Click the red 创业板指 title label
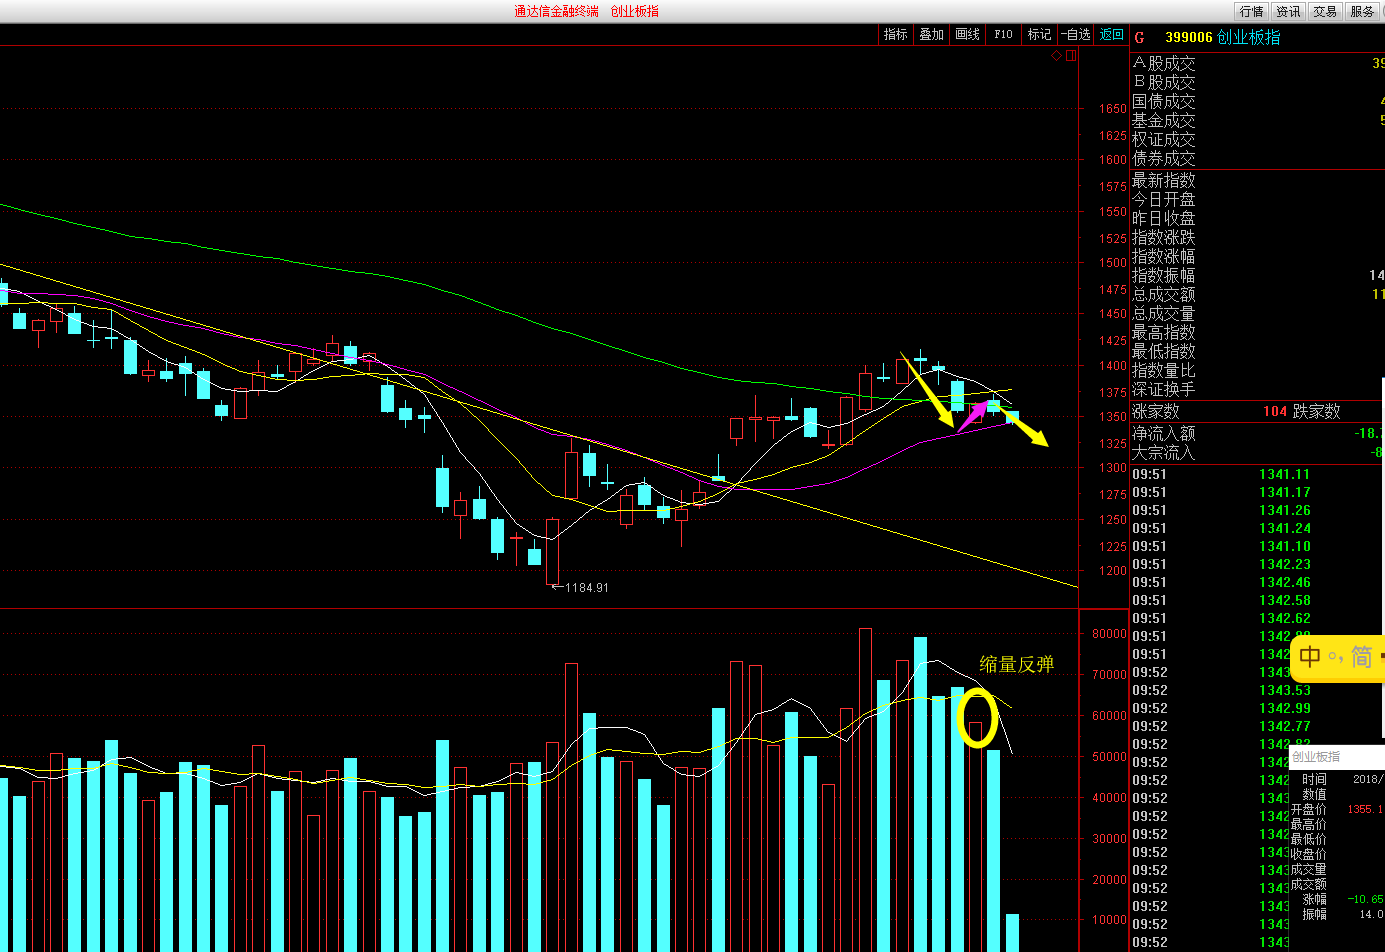 pos(635,11)
